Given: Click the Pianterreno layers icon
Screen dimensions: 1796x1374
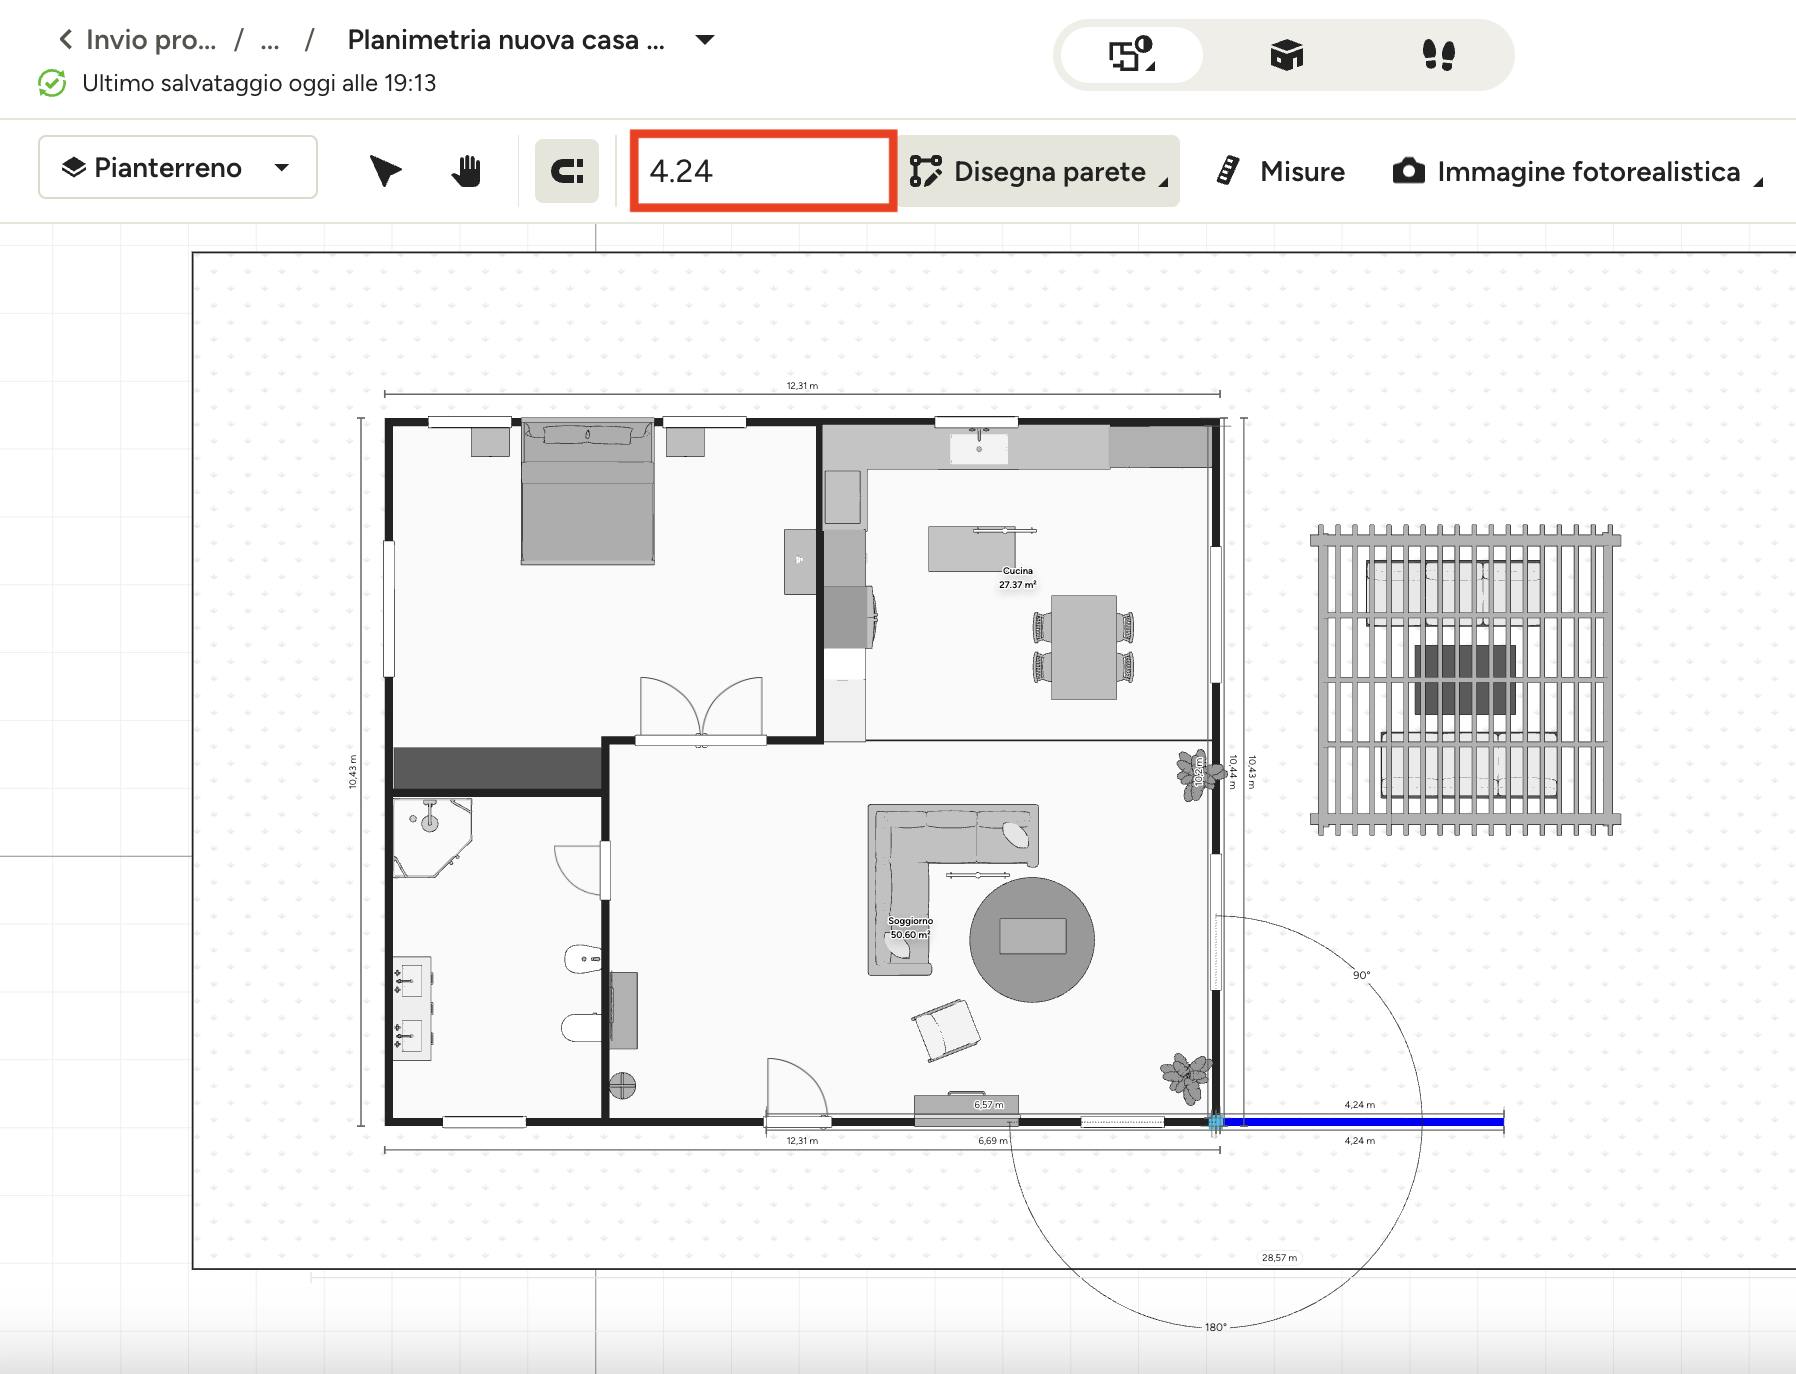Looking at the screenshot, I should tap(73, 167).
